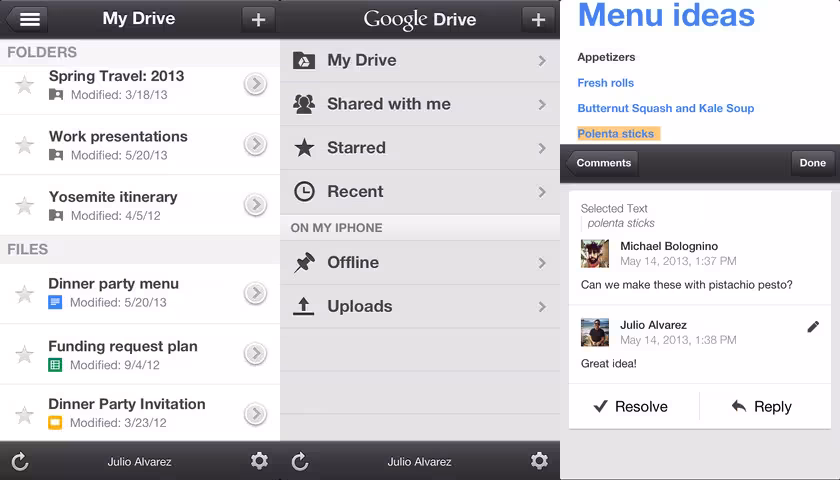Click the Shared with me people icon
This screenshot has width=840, height=480.
click(304, 104)
